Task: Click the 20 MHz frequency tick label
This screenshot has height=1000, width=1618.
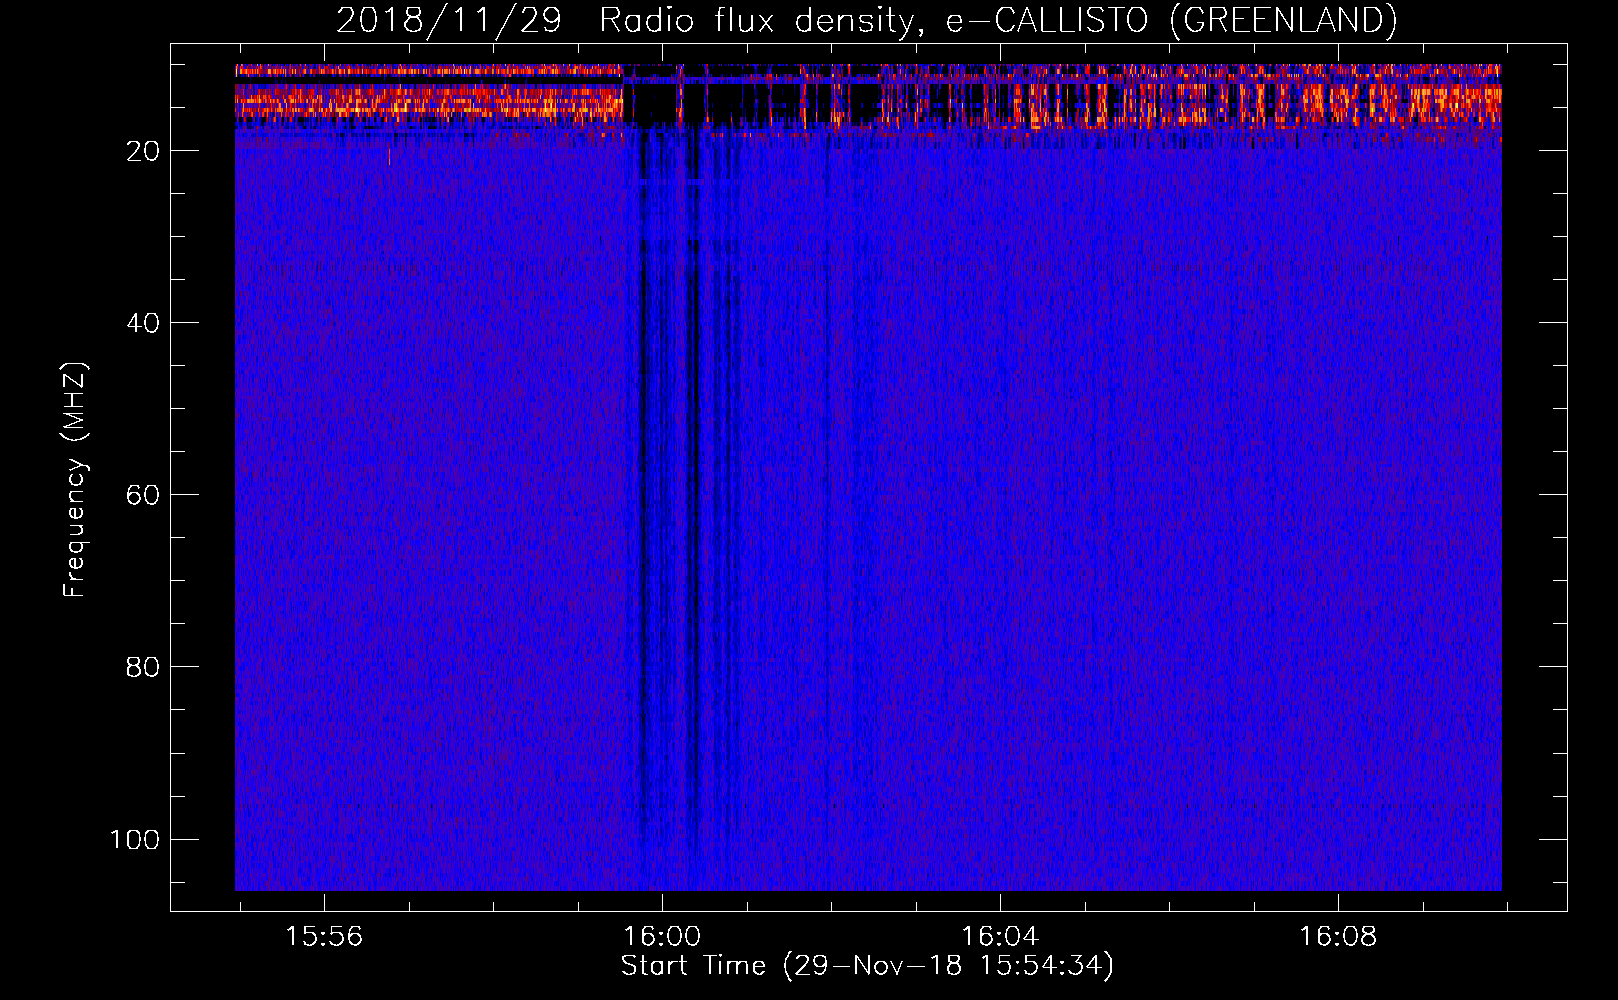Action: 143,151
